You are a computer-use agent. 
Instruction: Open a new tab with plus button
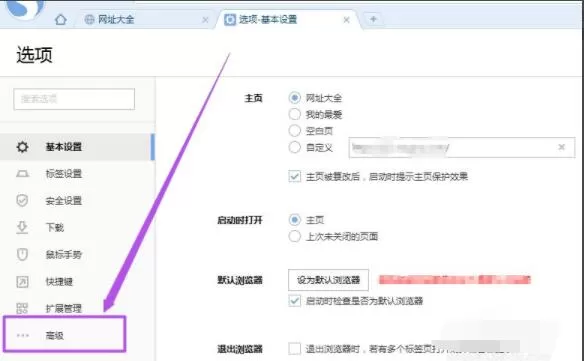tap(373, 19)
